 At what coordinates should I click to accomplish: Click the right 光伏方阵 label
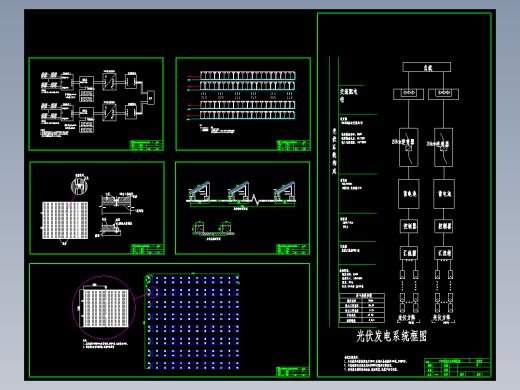[442, 318]
